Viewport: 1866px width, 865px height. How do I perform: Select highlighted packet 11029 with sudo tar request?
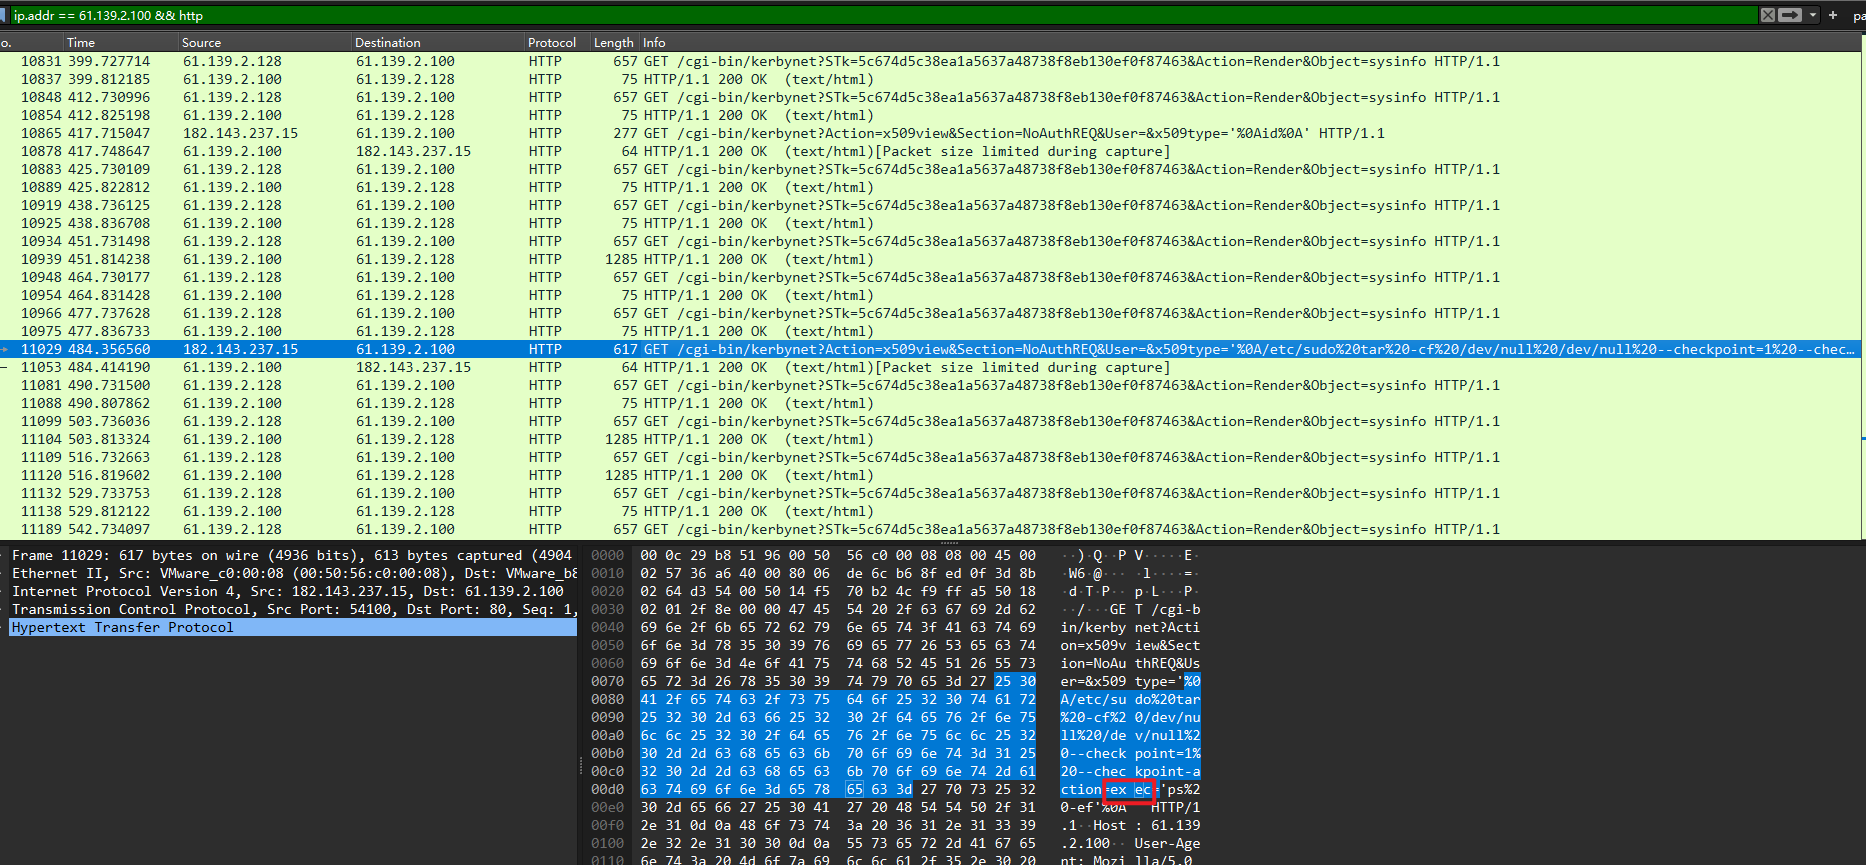tap(930, 349)
